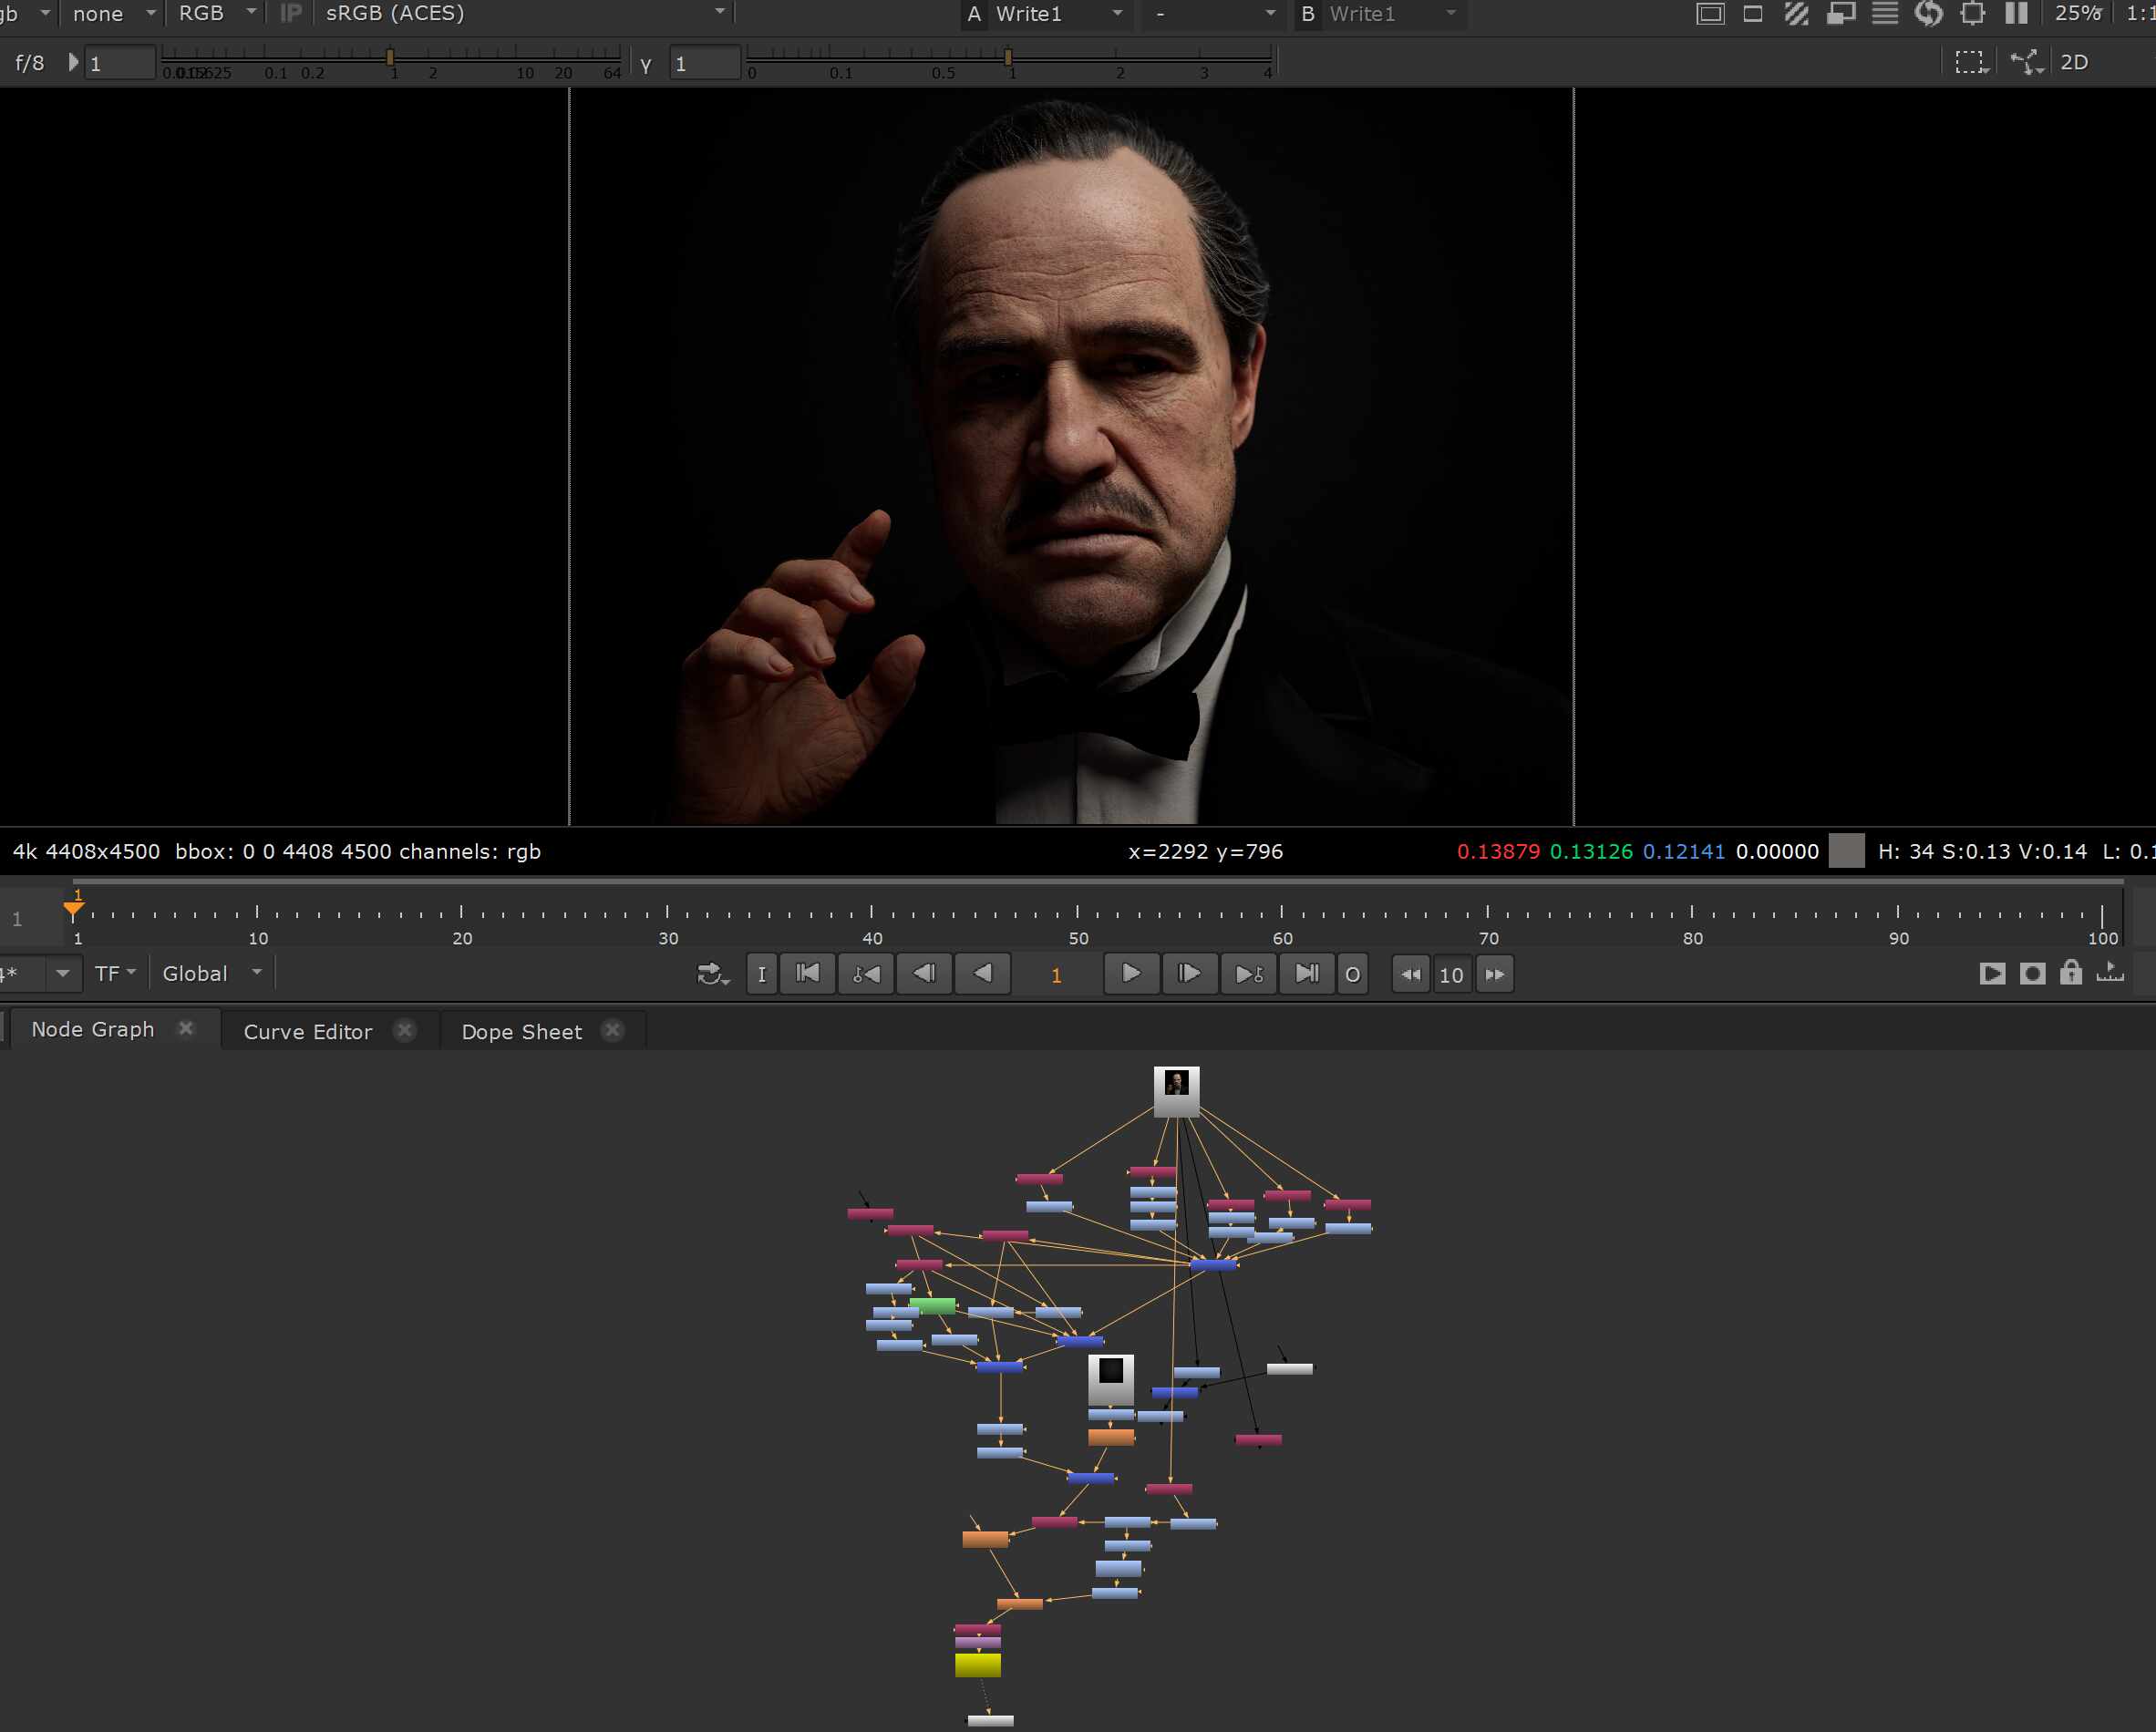This screenshot has width=2156, height=1732.
Task: Set the out point with O button
Action: (x=1353, y=974)
